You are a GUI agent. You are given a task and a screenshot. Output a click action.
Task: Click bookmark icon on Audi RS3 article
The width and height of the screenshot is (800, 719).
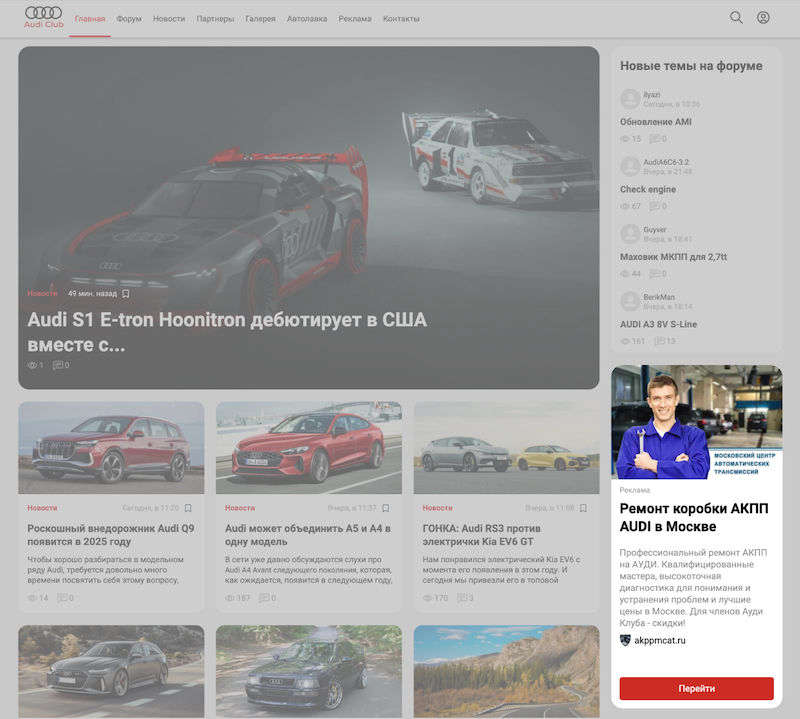(x=584, y=508)
